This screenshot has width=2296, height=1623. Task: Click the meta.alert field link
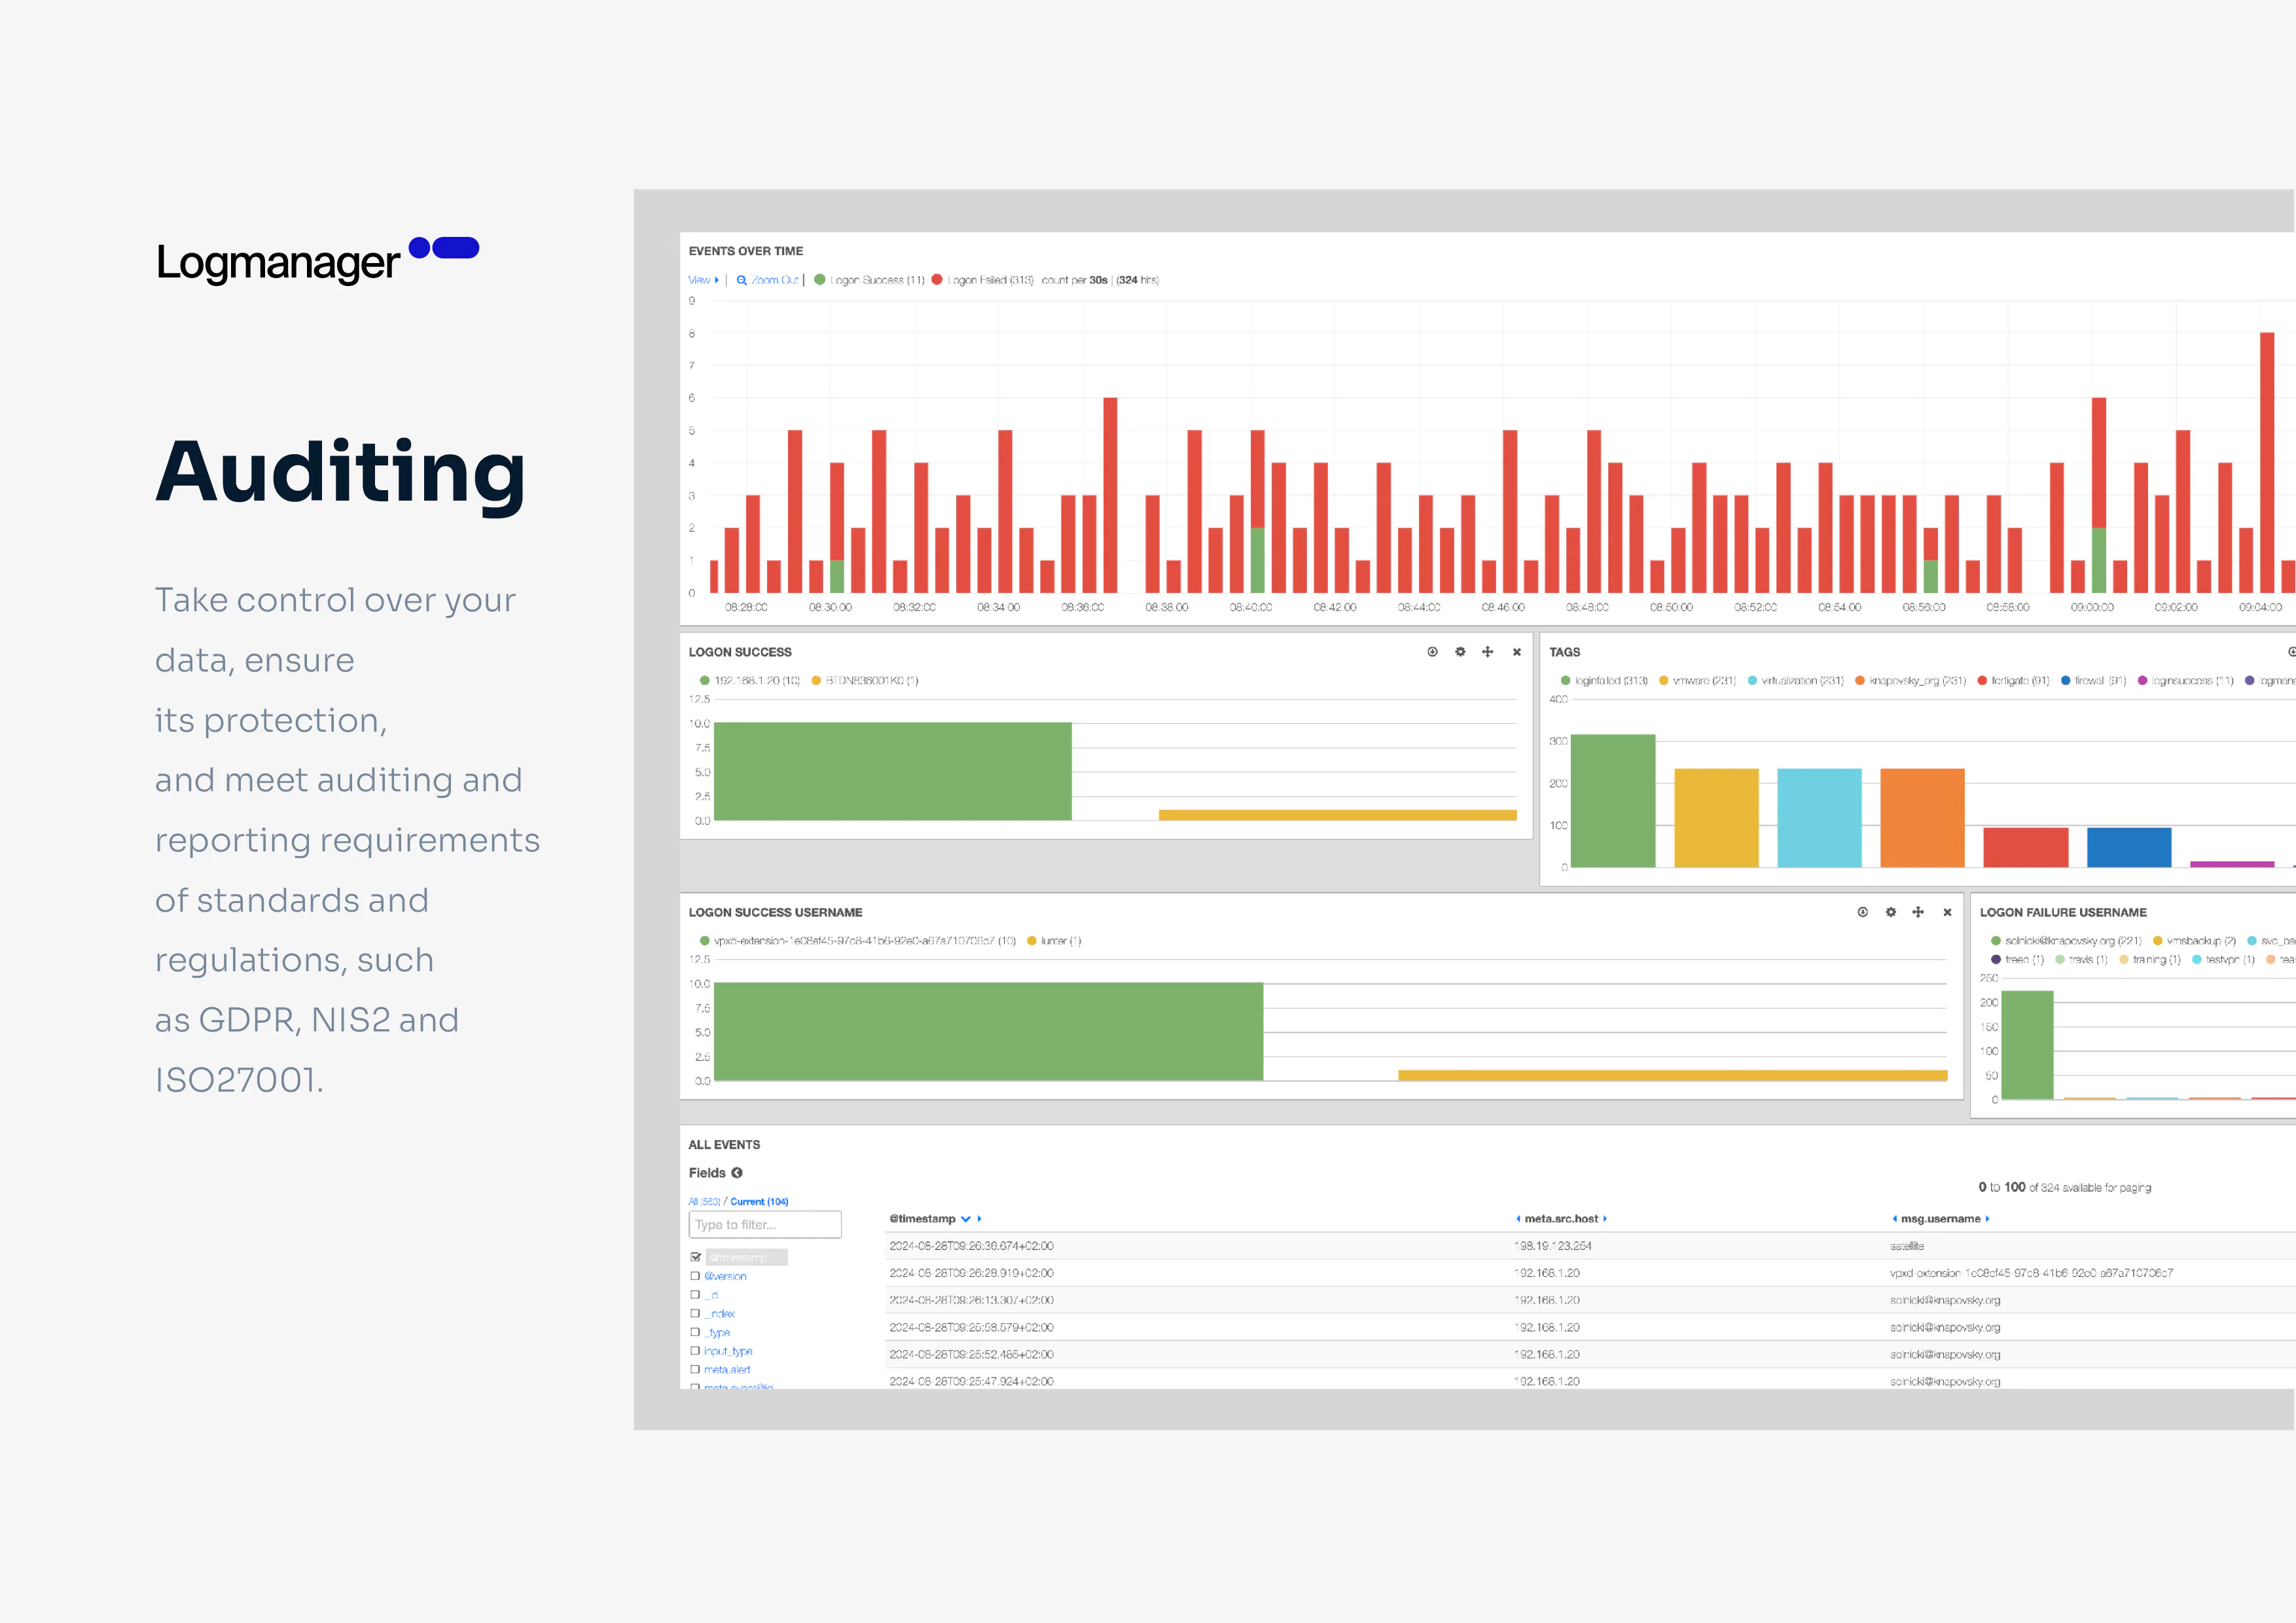727,1370
